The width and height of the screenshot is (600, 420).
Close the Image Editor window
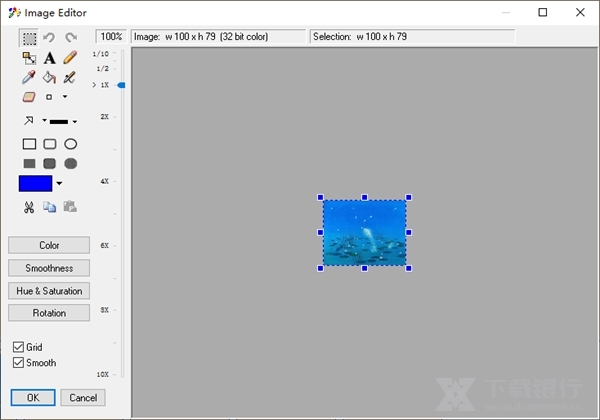pyautogui.click(x=580, y=12)
